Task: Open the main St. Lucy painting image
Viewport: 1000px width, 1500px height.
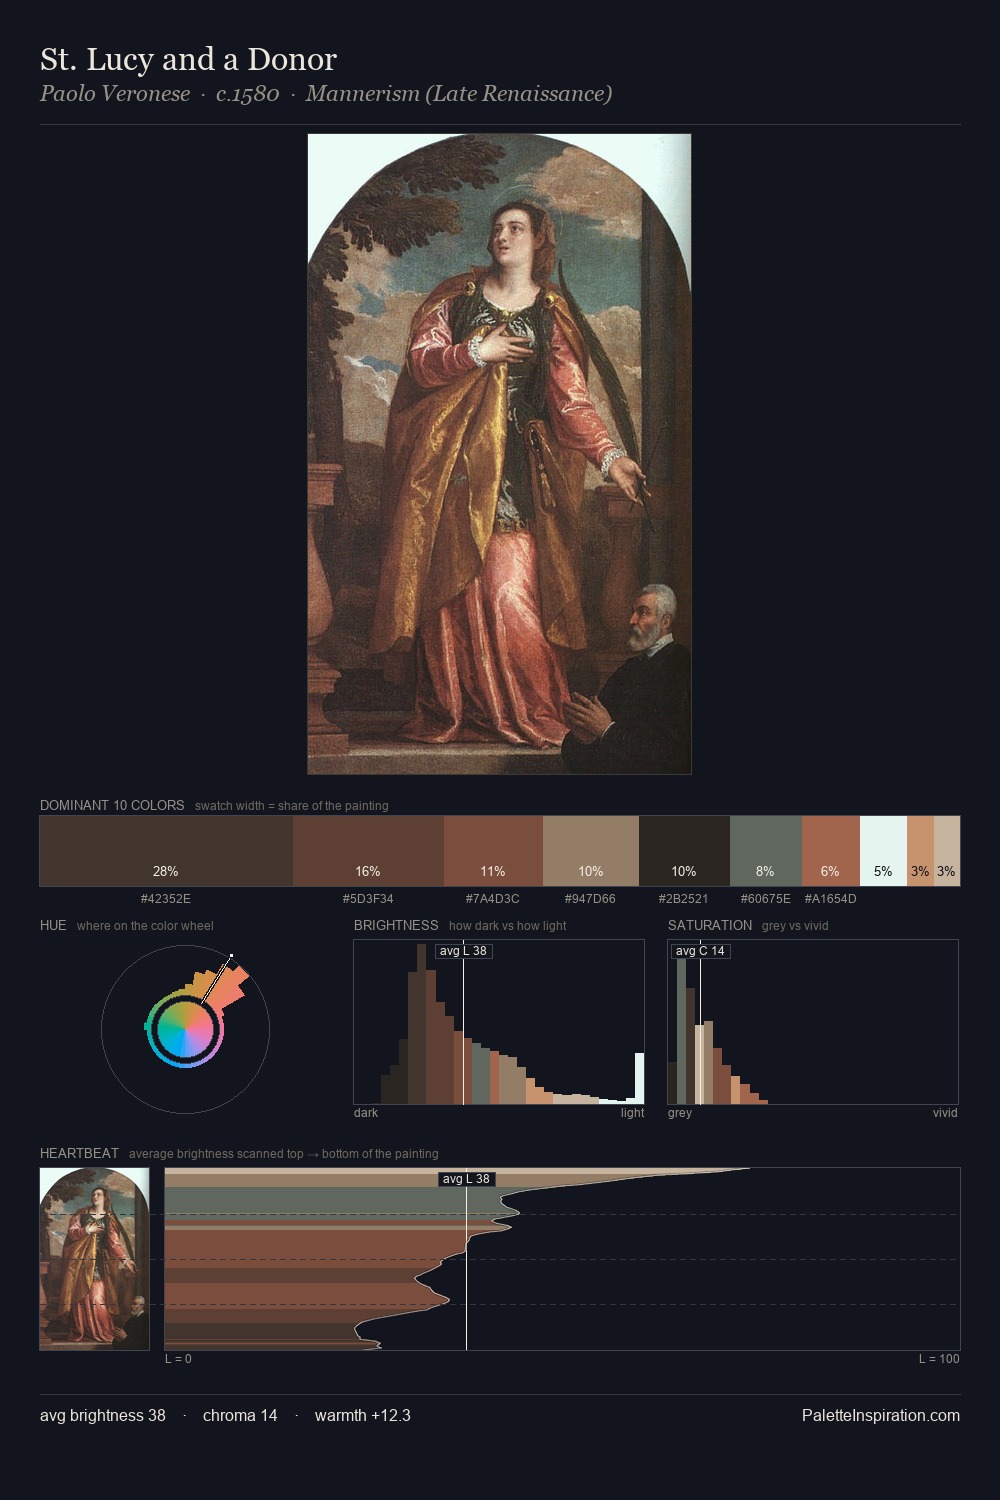Action: tap(499, 454)
